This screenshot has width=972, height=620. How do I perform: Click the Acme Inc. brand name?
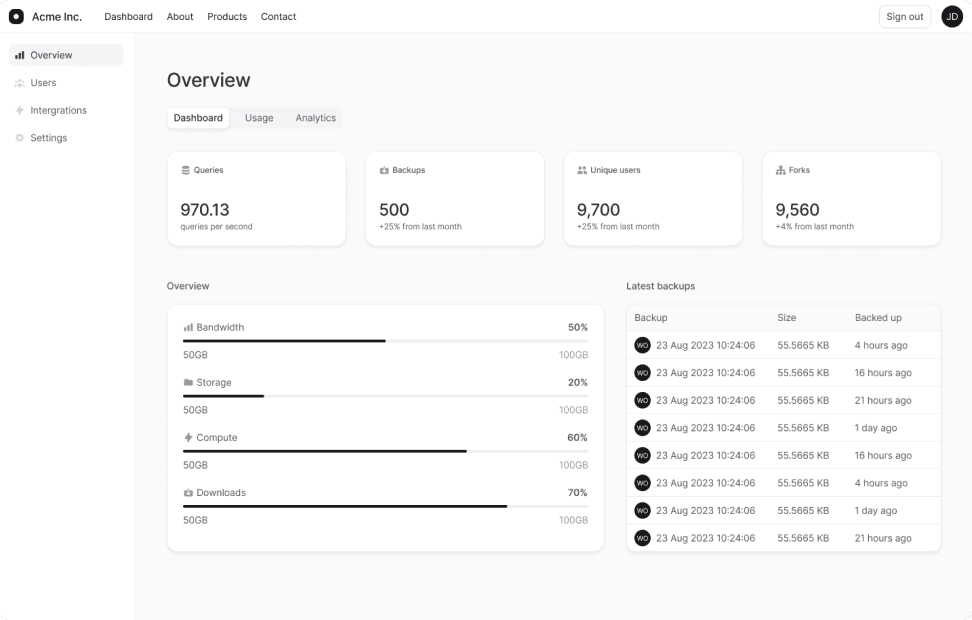point(57,17)
